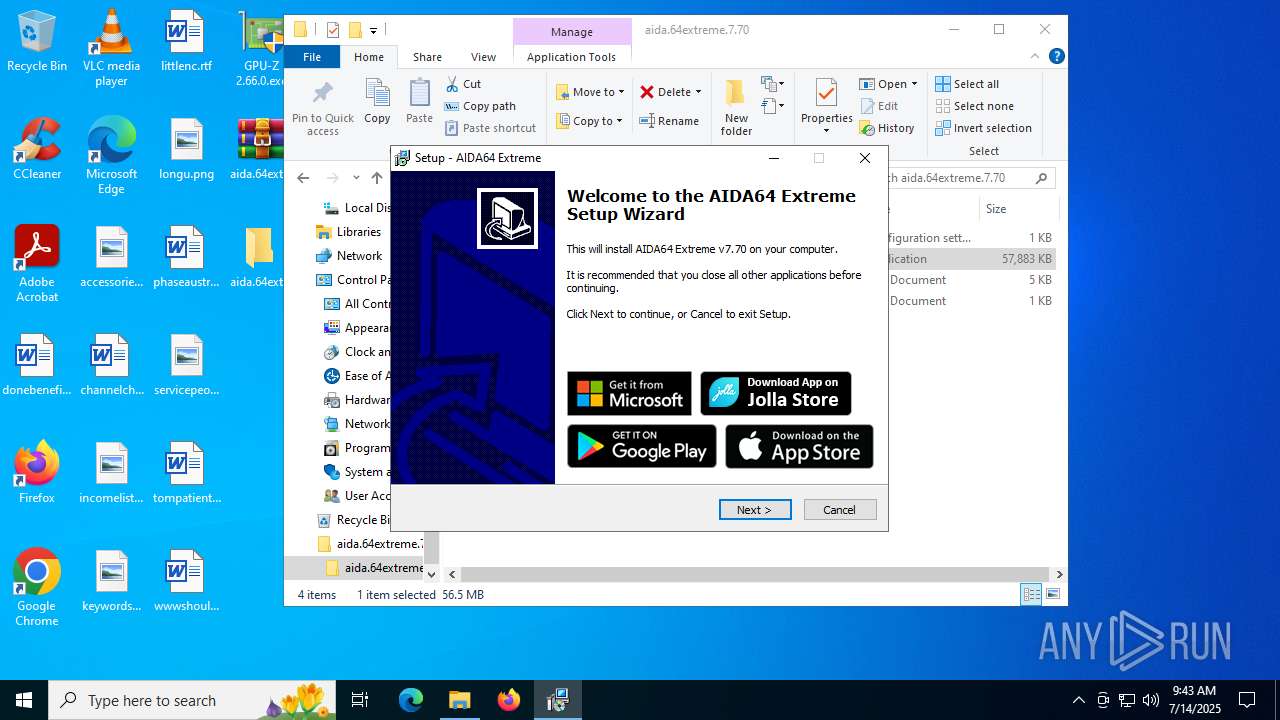Image resolution: width=1280 pixels, height=720 pixels.
Task: Click the horizontal scrollbar right arrow
Action: (1059, 575)
